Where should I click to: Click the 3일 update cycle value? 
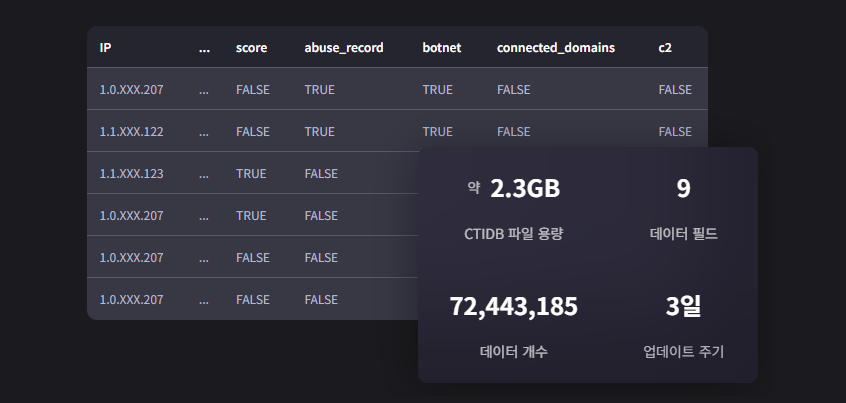(683, 307)
